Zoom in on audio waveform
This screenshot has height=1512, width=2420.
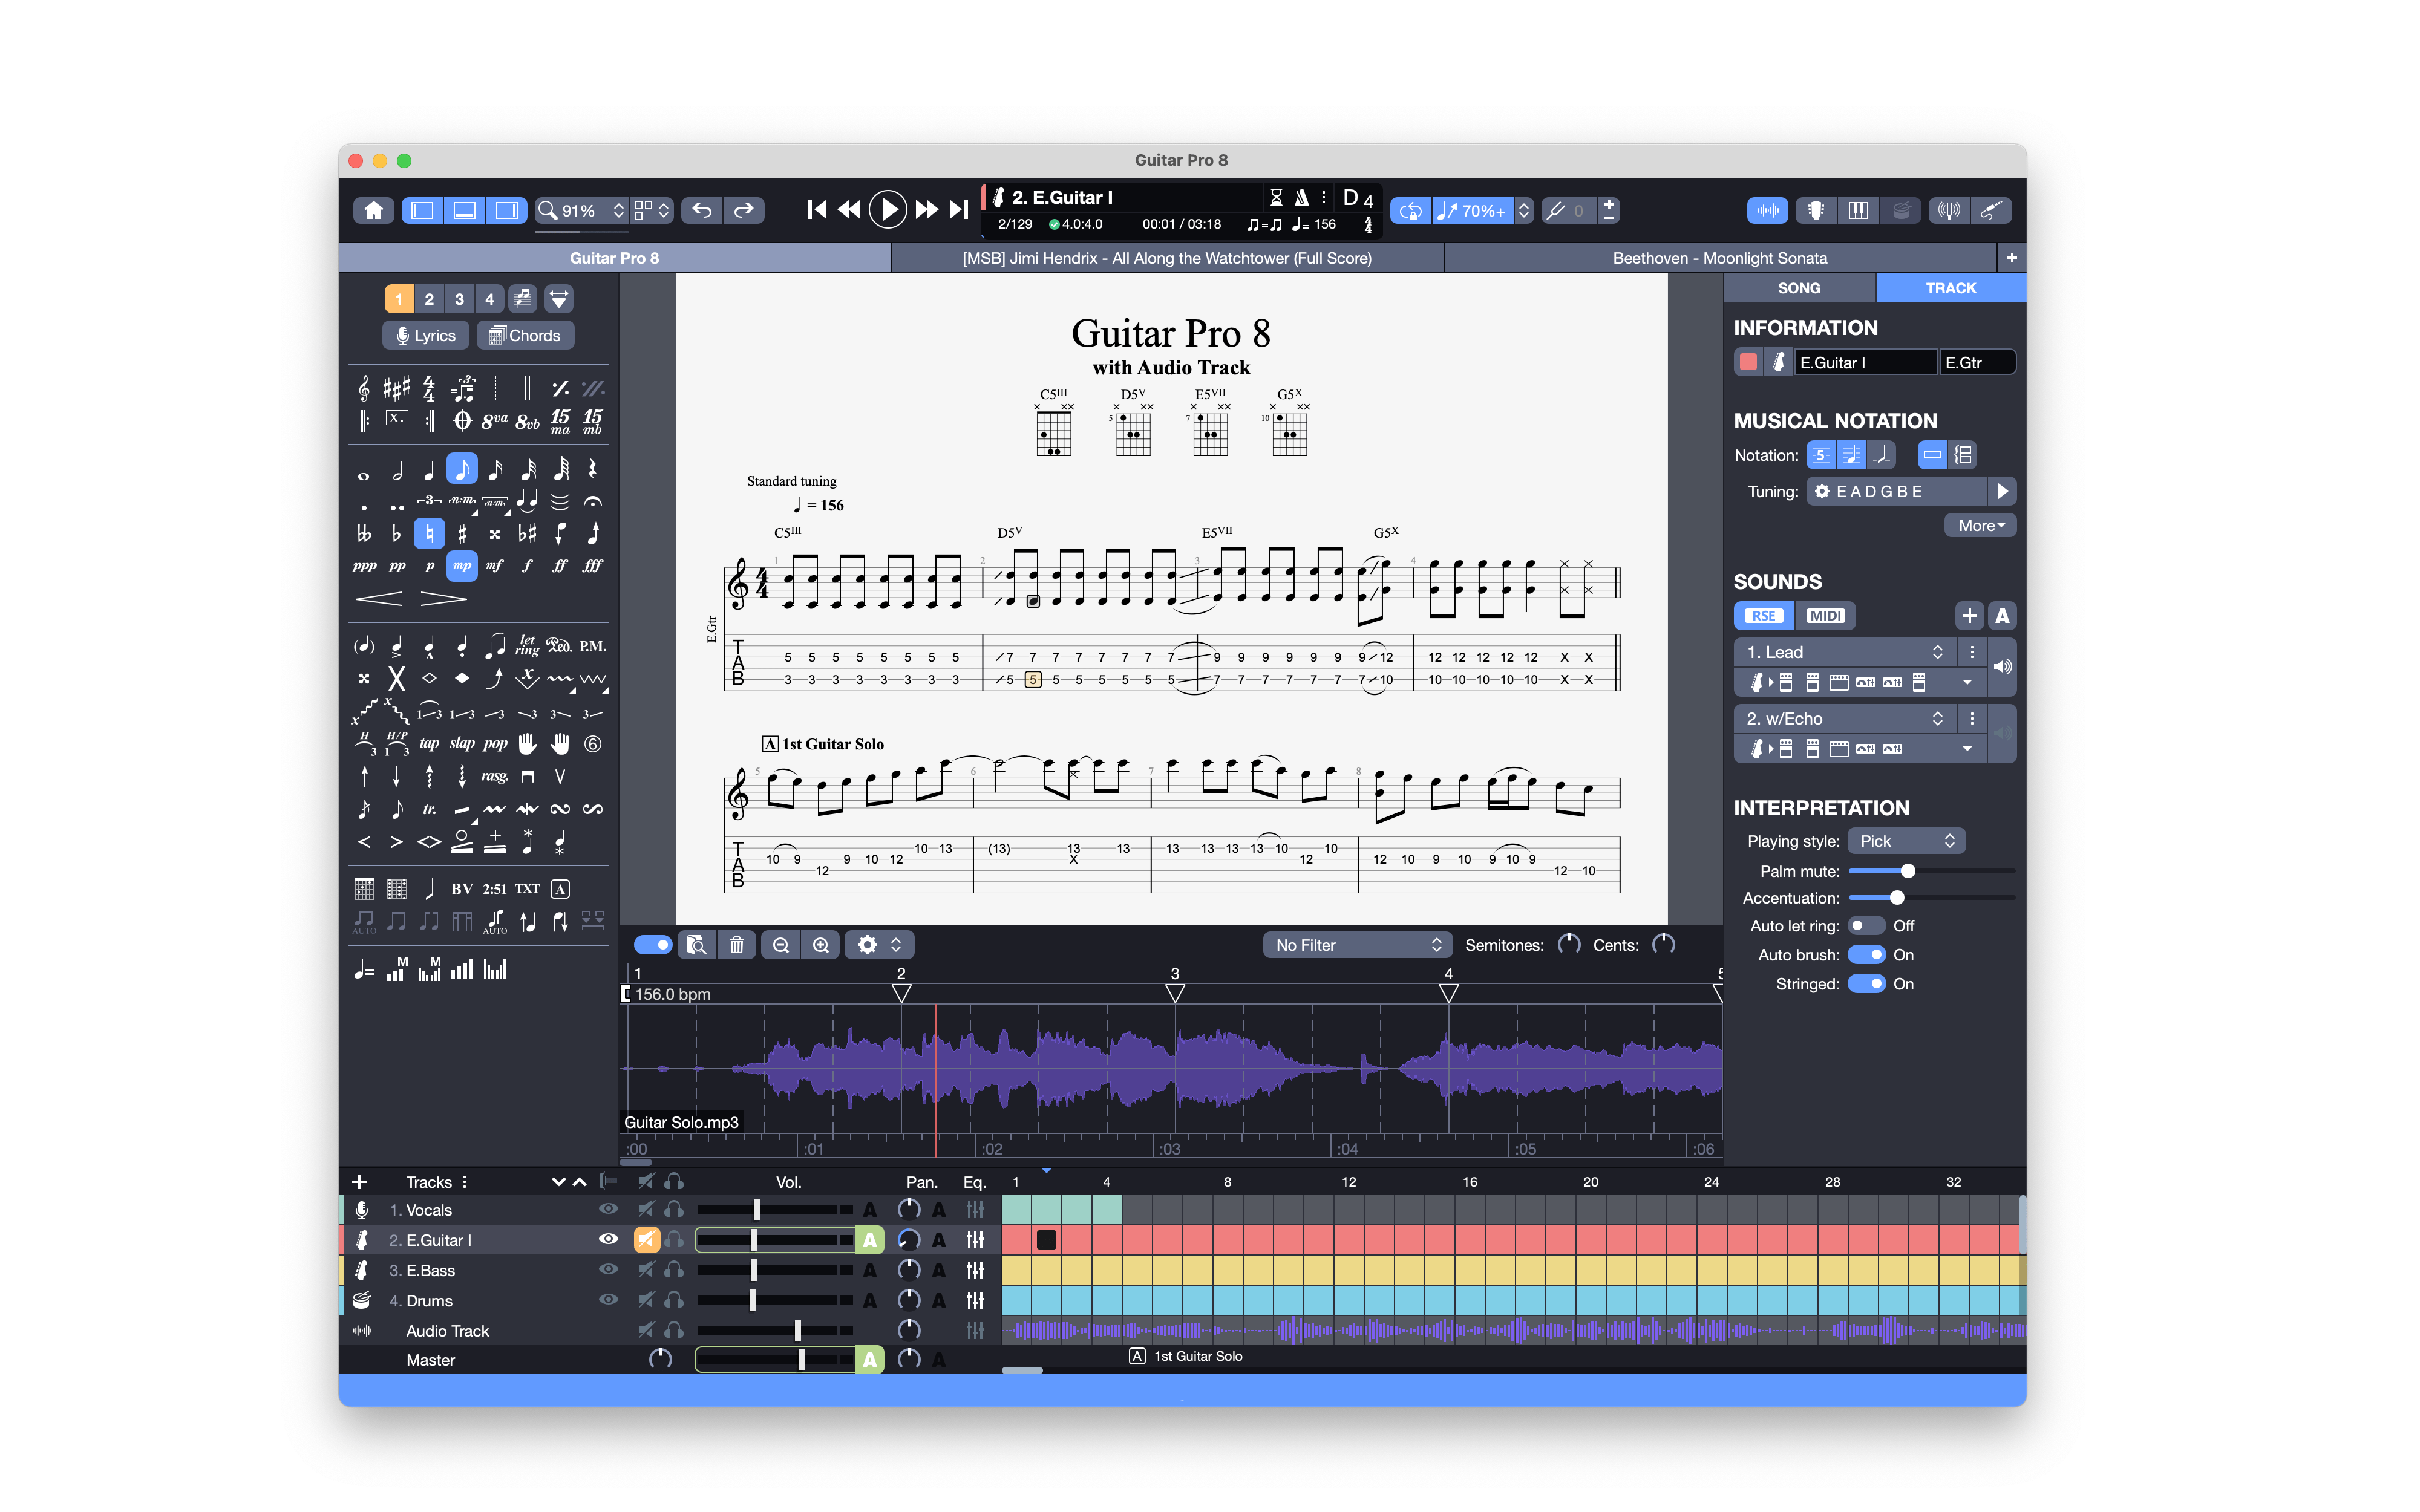[x=821, y=945]
